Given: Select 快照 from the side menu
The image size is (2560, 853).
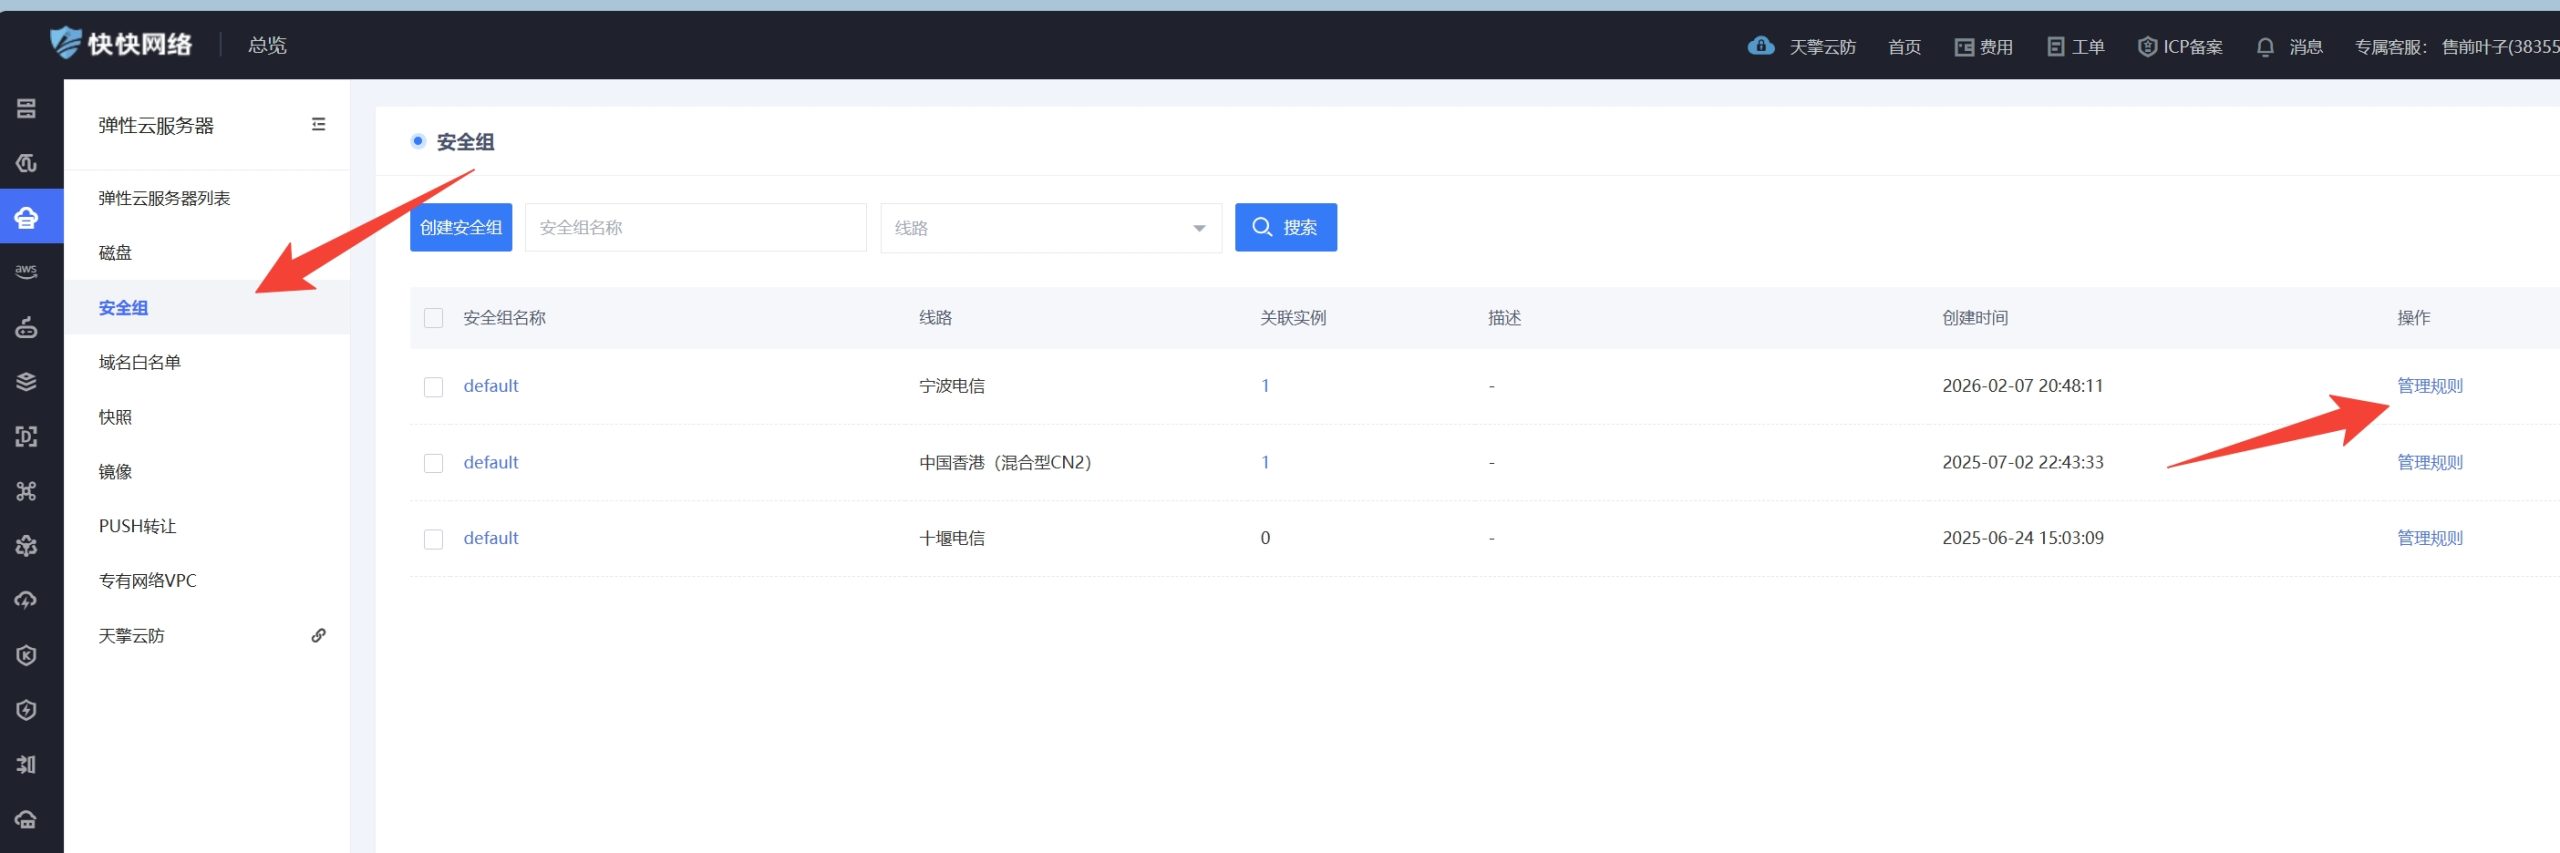Looking at the screenshot, I should 115,417.
